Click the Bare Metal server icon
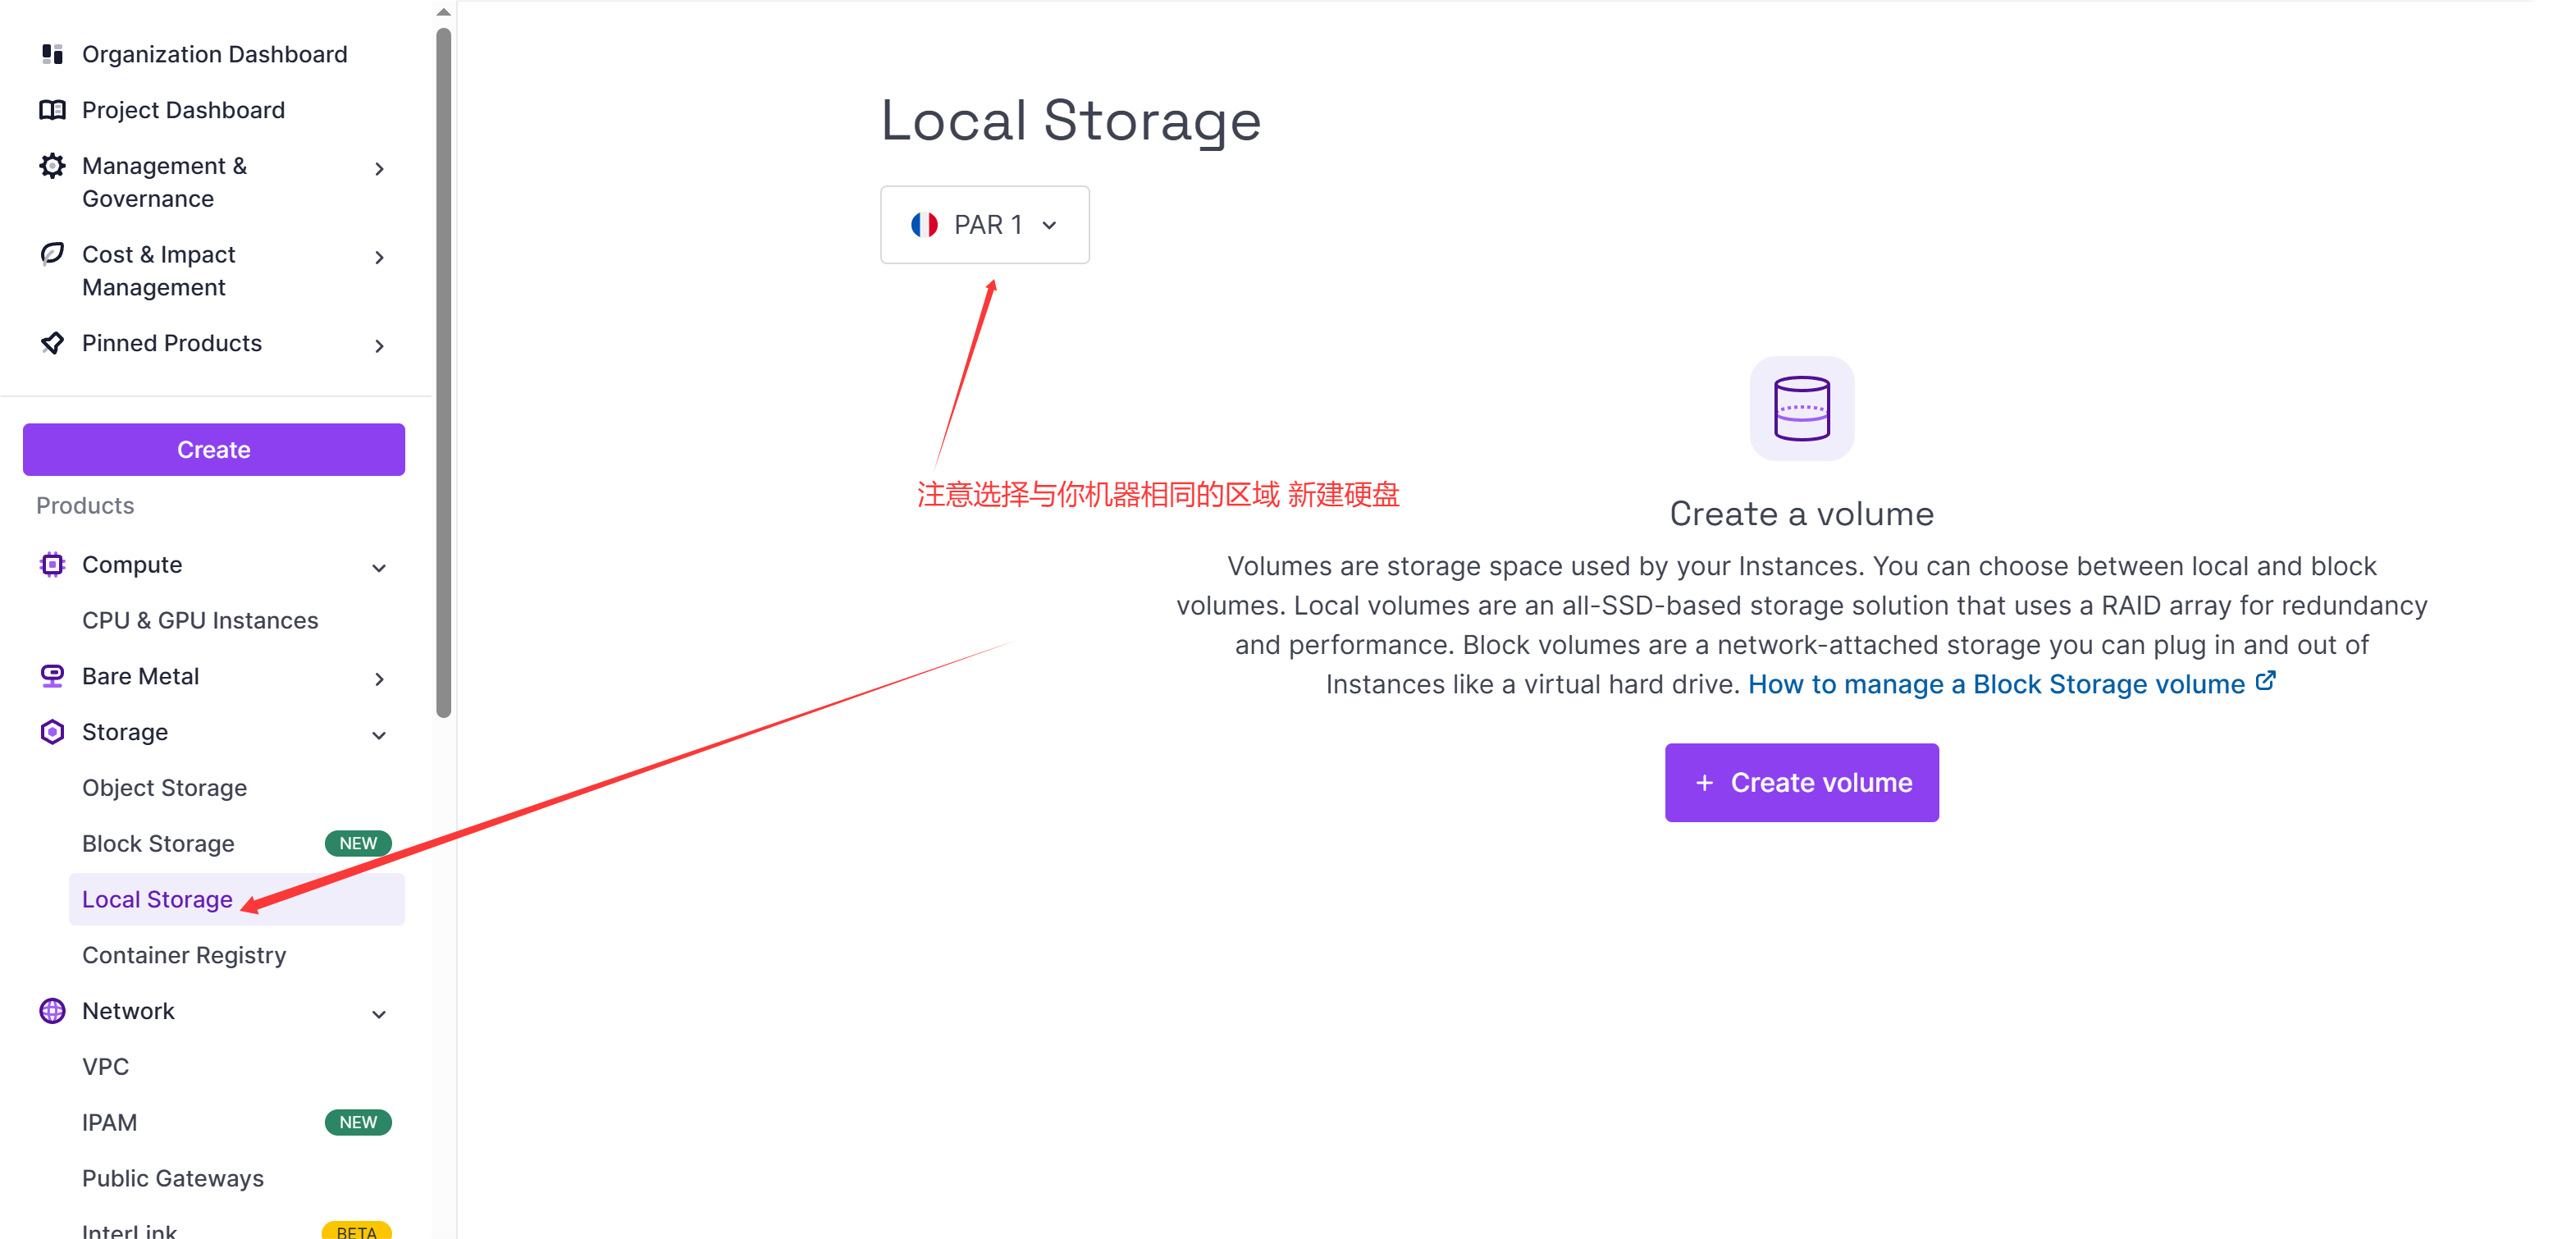This screenshot has width=2576, height=1239. pos(52,676)
